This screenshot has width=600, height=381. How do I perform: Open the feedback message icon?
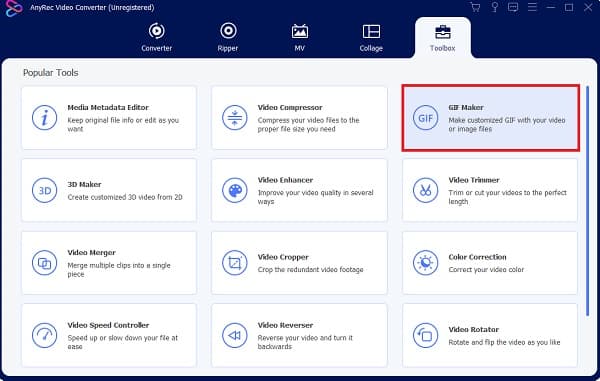coord(513,7)
